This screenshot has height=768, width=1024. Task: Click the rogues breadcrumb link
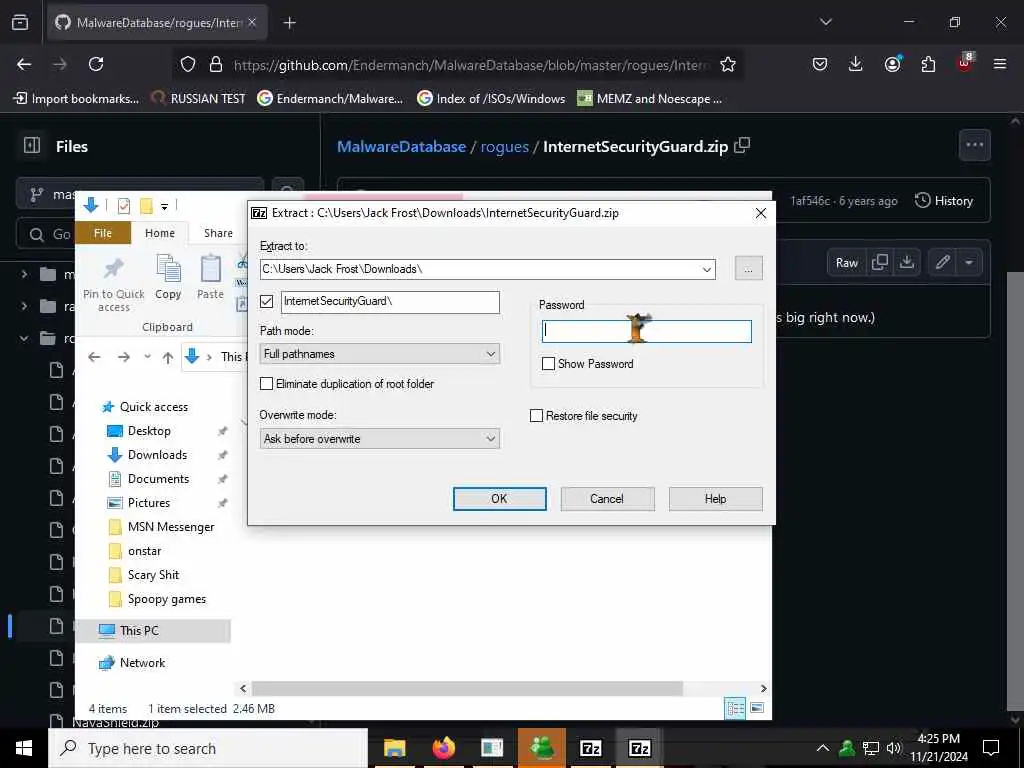tap(504, 146)
